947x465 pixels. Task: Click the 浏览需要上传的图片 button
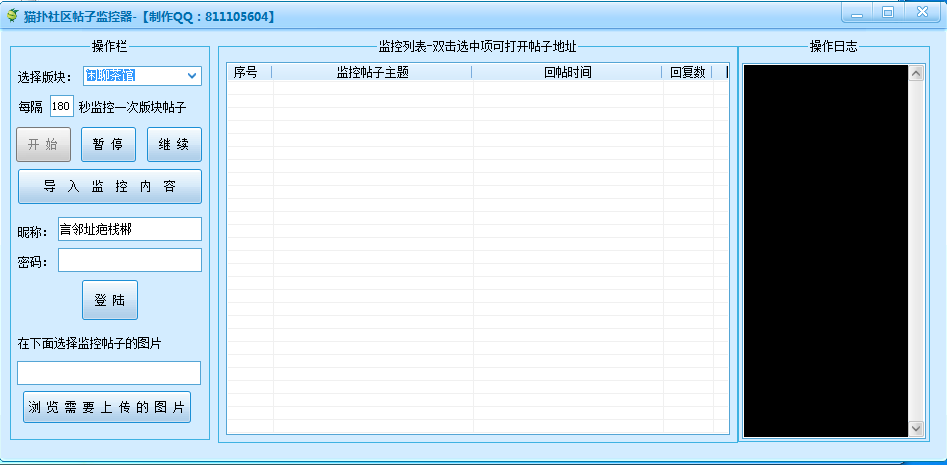pyautogui.click(x=108, y=407)
